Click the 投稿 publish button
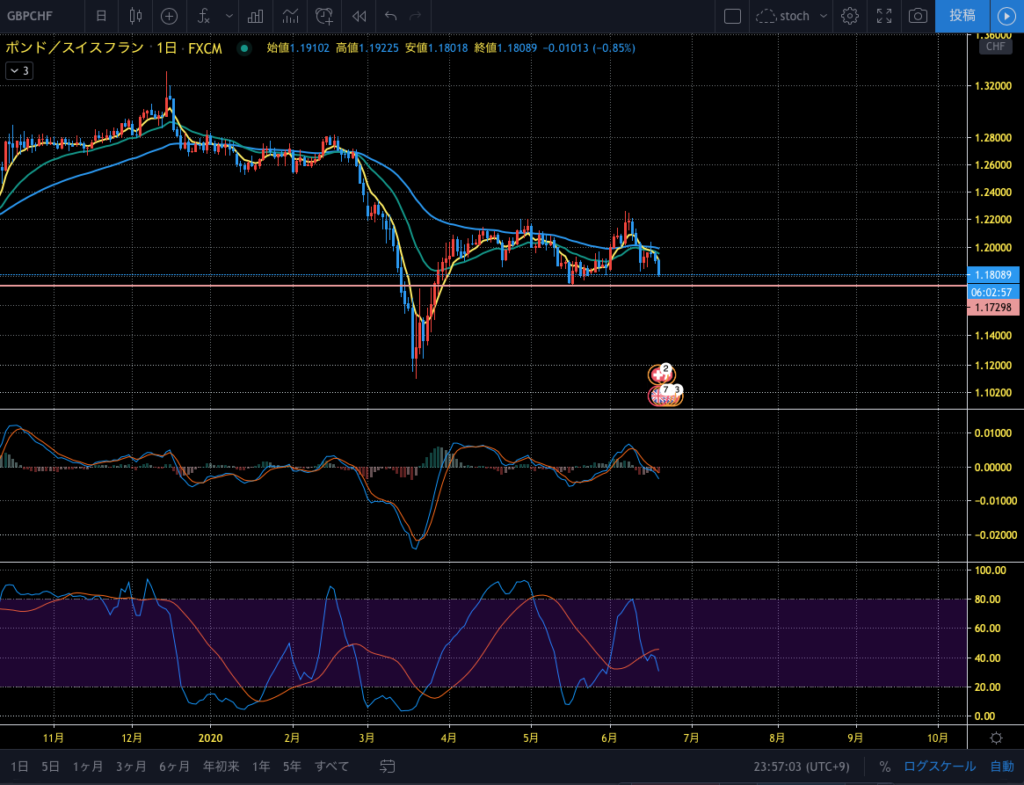1024x785 pixels. point(962,16)
